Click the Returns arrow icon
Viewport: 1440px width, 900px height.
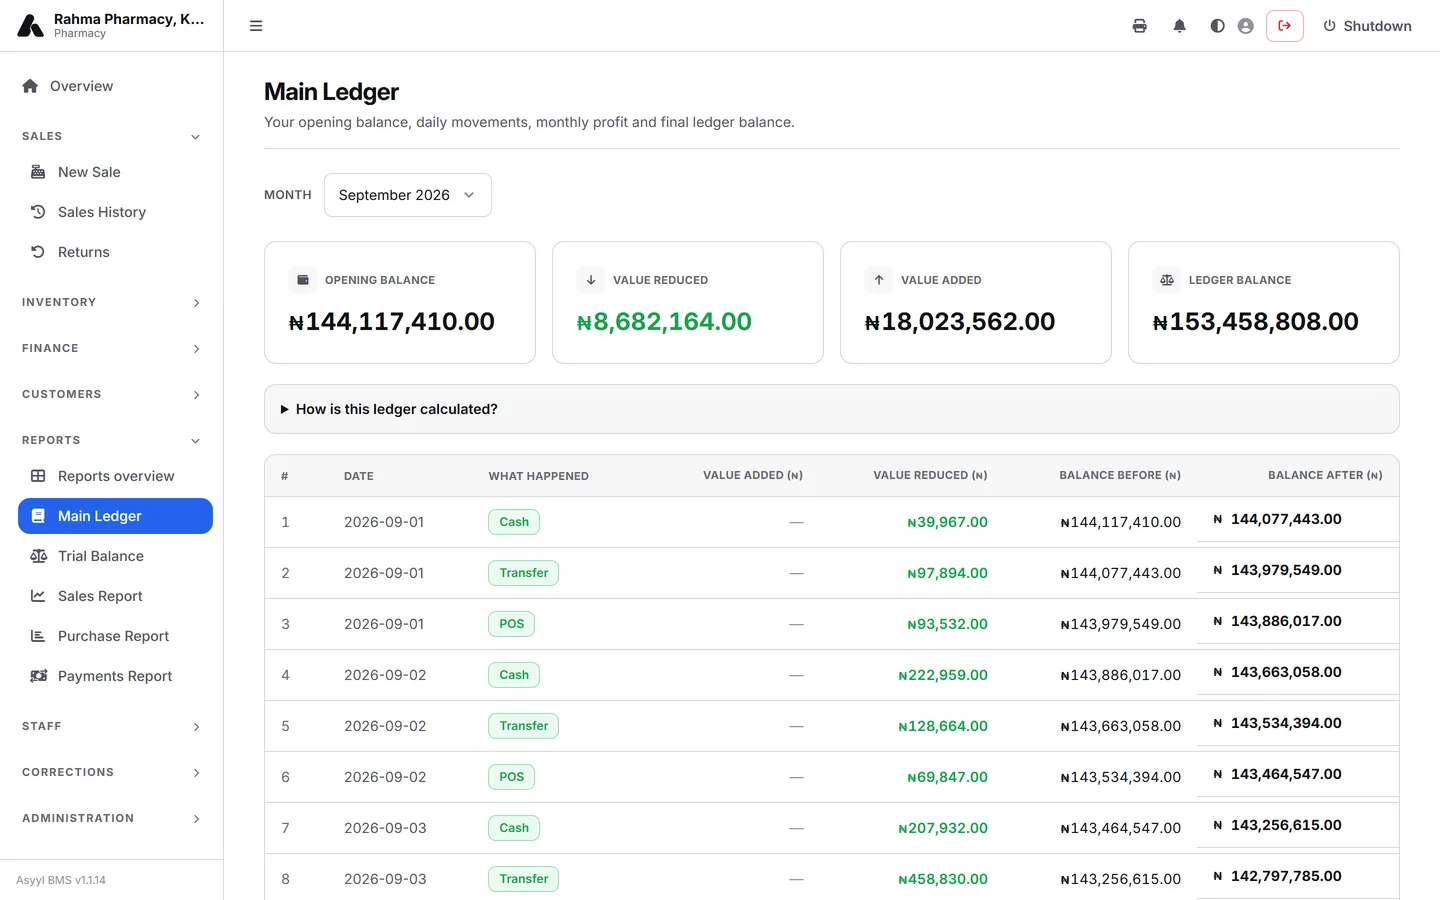coord(38,252)
